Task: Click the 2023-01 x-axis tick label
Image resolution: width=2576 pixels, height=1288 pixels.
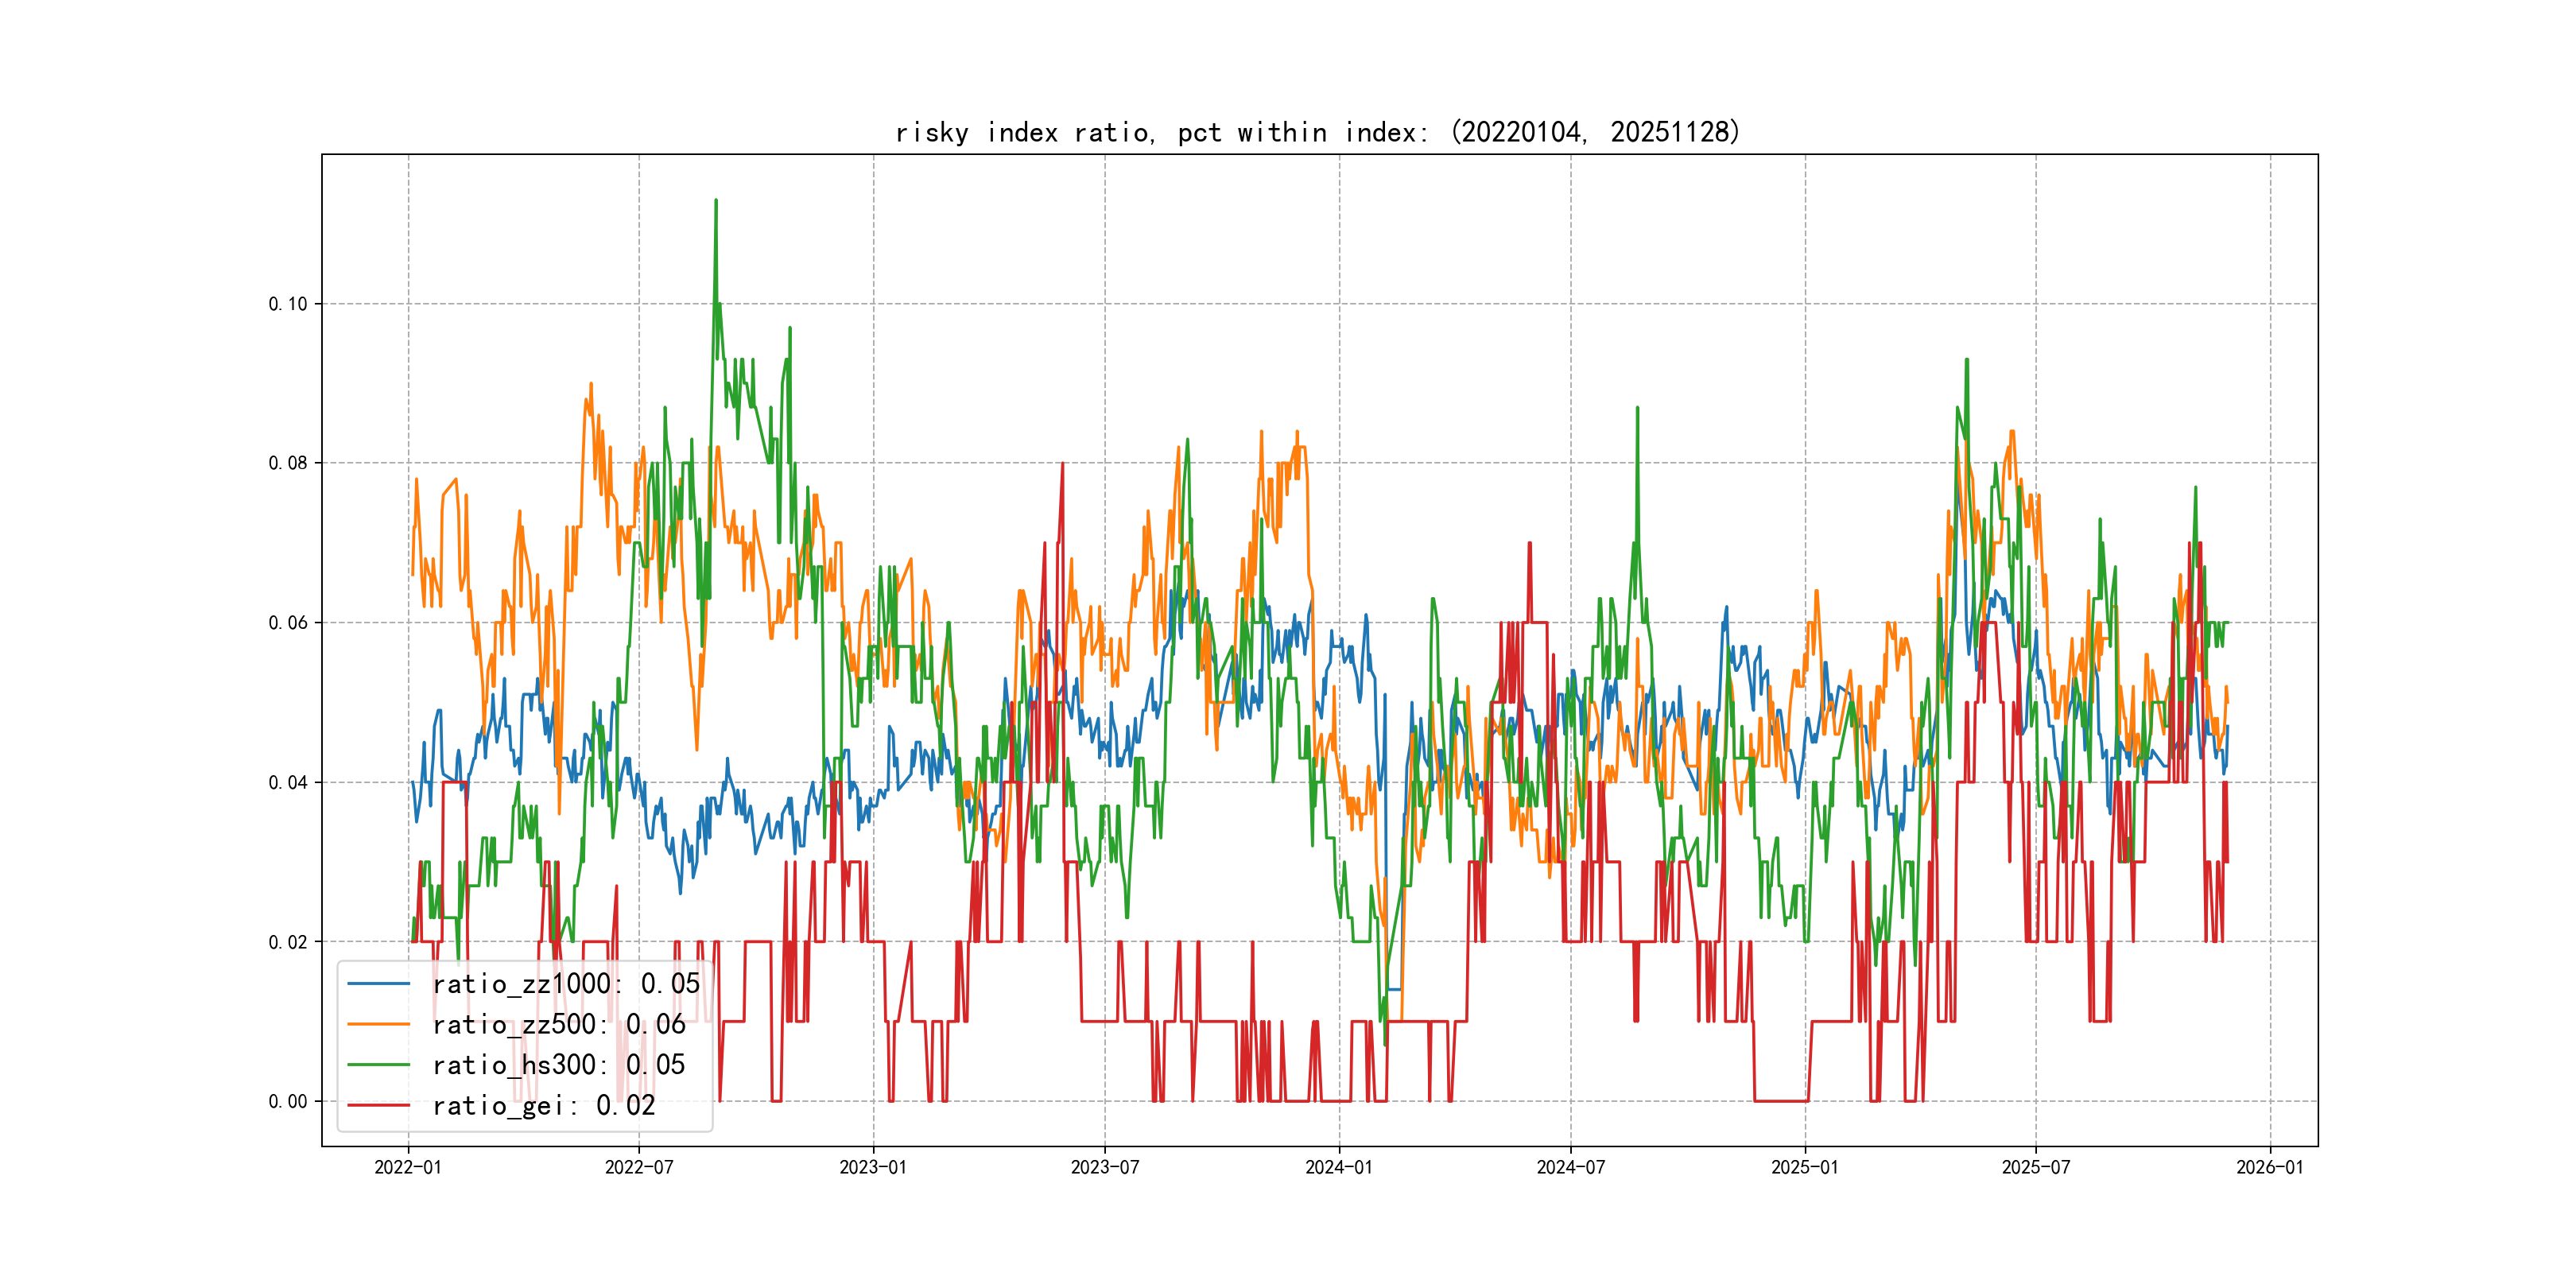Action: tap(873, 1167)
